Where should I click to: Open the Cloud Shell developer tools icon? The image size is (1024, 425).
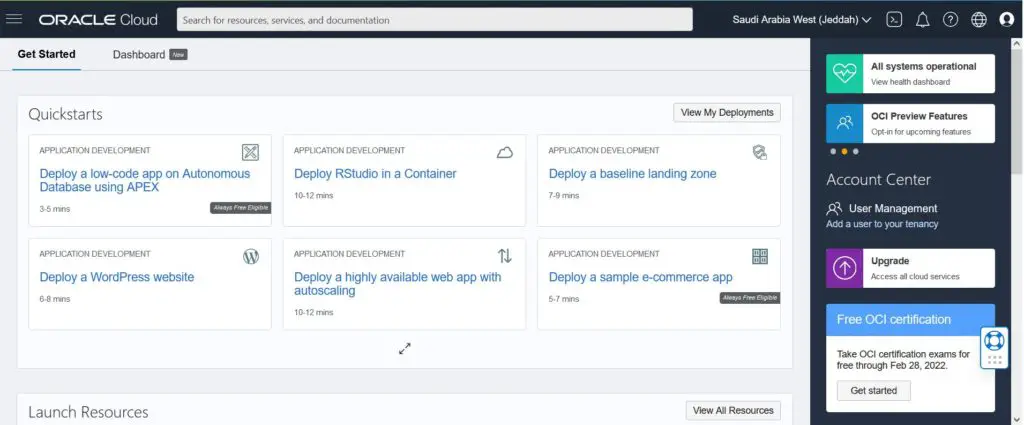(894, 20)
